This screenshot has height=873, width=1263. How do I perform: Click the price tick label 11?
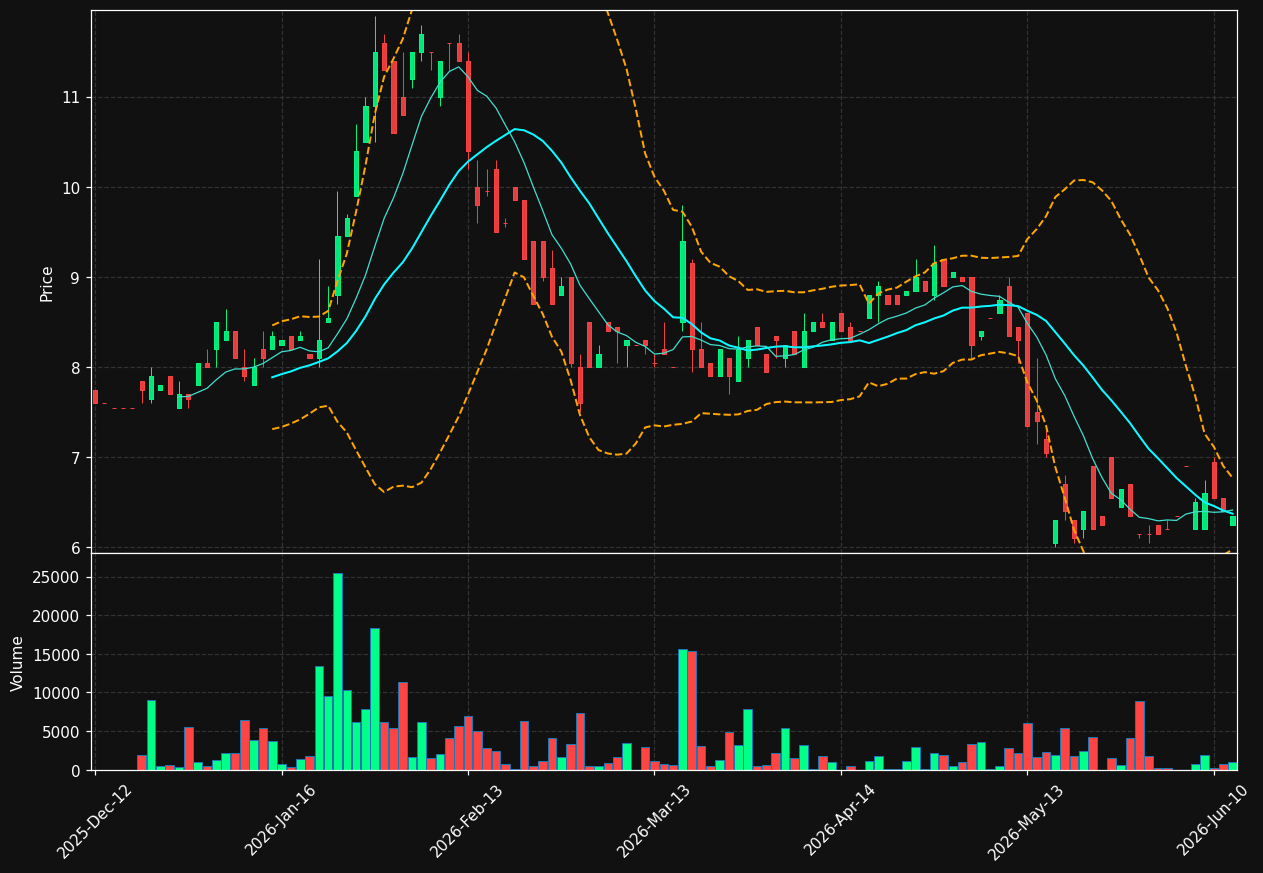pyautogui.click(x=72, y=98)
